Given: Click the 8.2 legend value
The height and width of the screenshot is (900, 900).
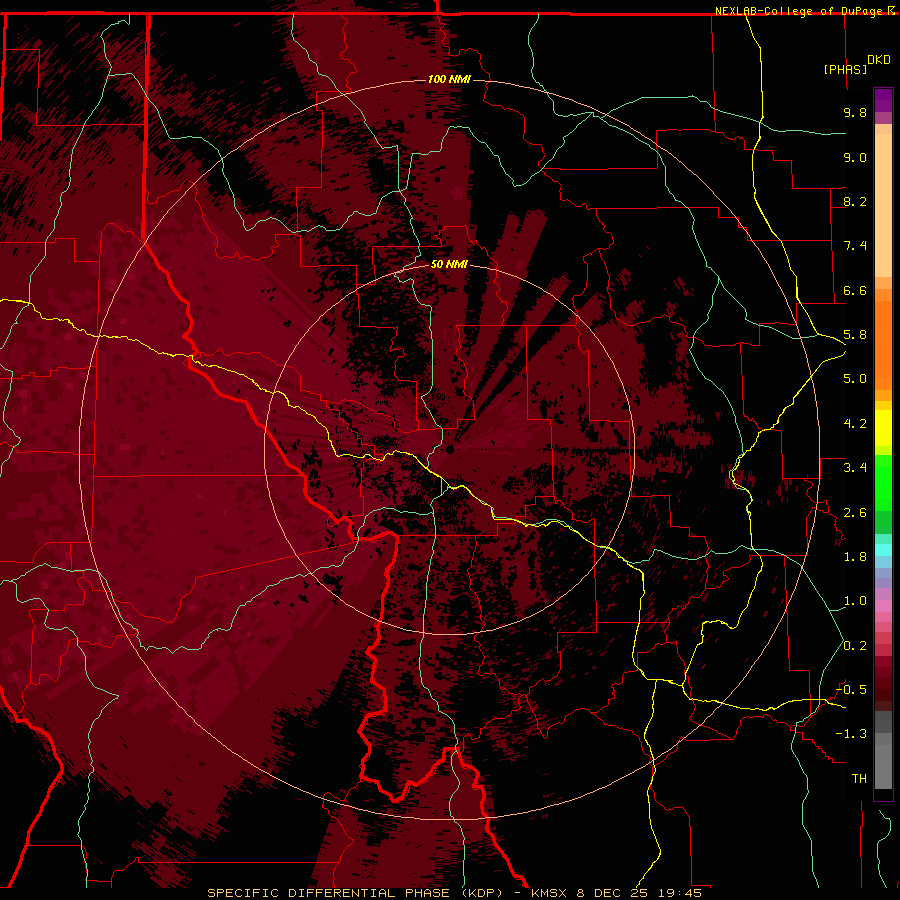Looking at the screenshot, I should point(855,201).
